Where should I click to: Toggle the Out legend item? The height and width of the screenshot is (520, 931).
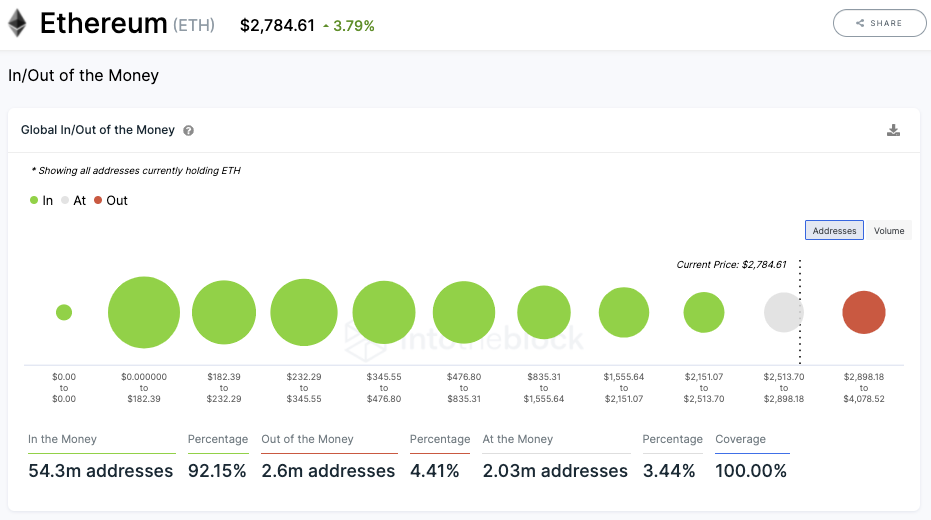tap(111, 201)
